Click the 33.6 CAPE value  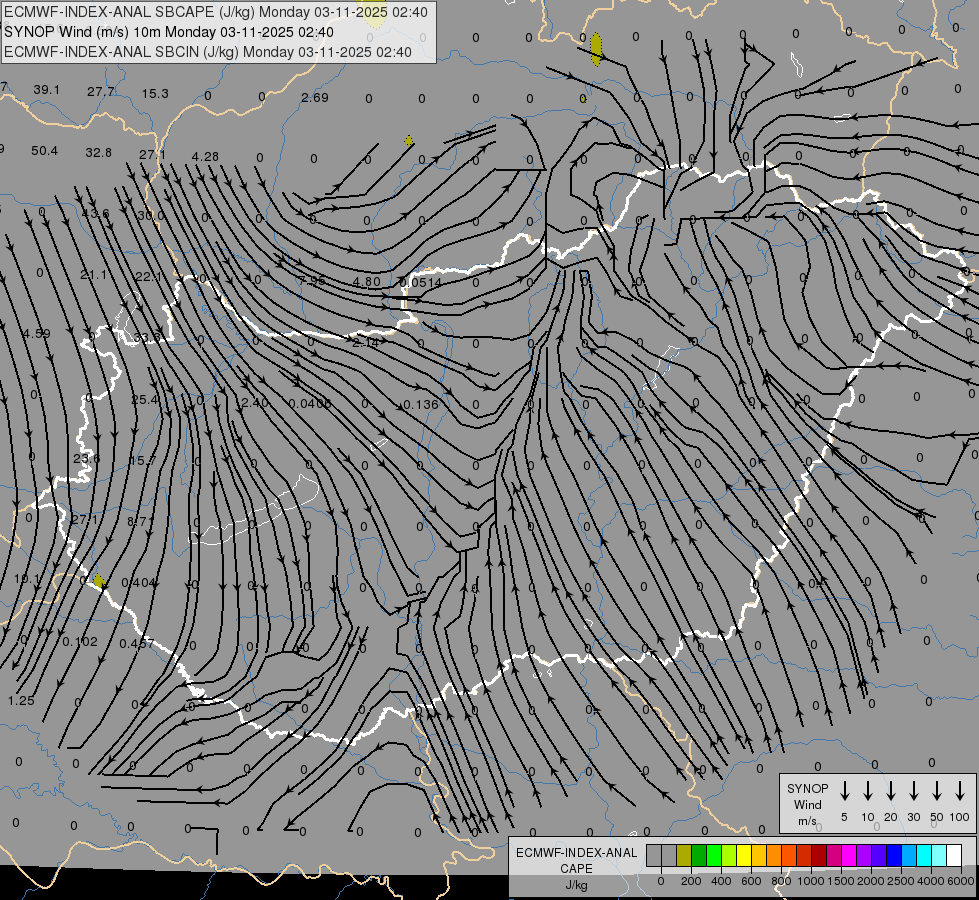click(x=147, y=338)
